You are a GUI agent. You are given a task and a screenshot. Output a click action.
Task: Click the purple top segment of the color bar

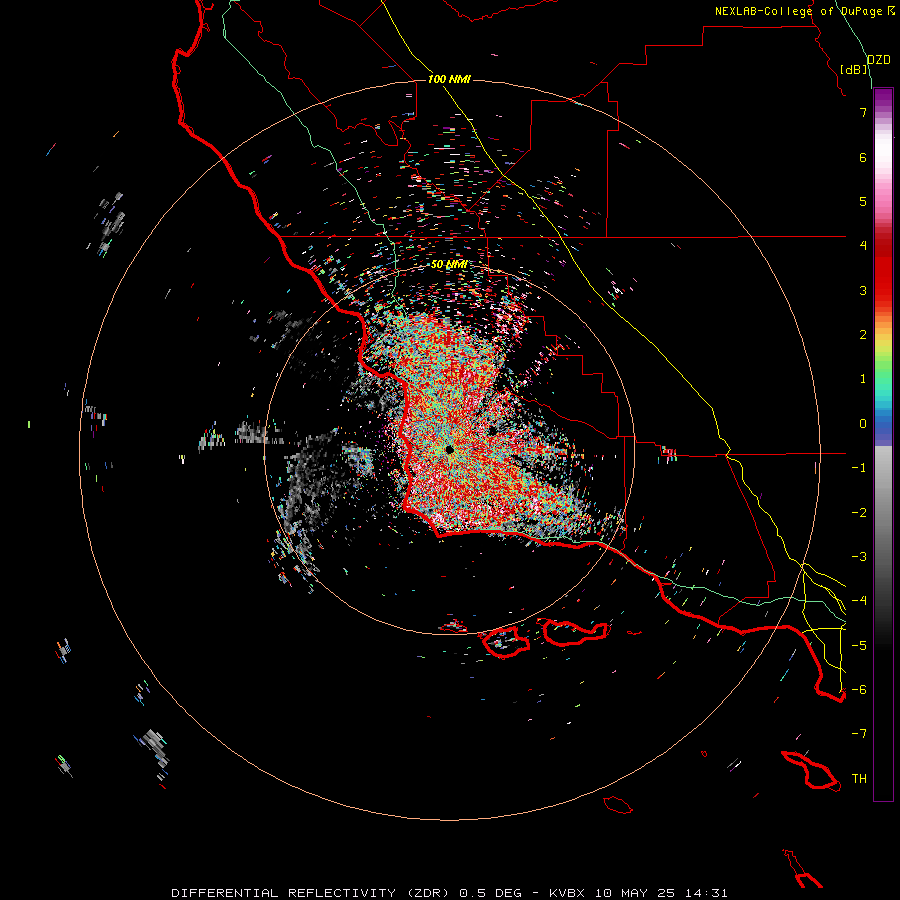883,98
